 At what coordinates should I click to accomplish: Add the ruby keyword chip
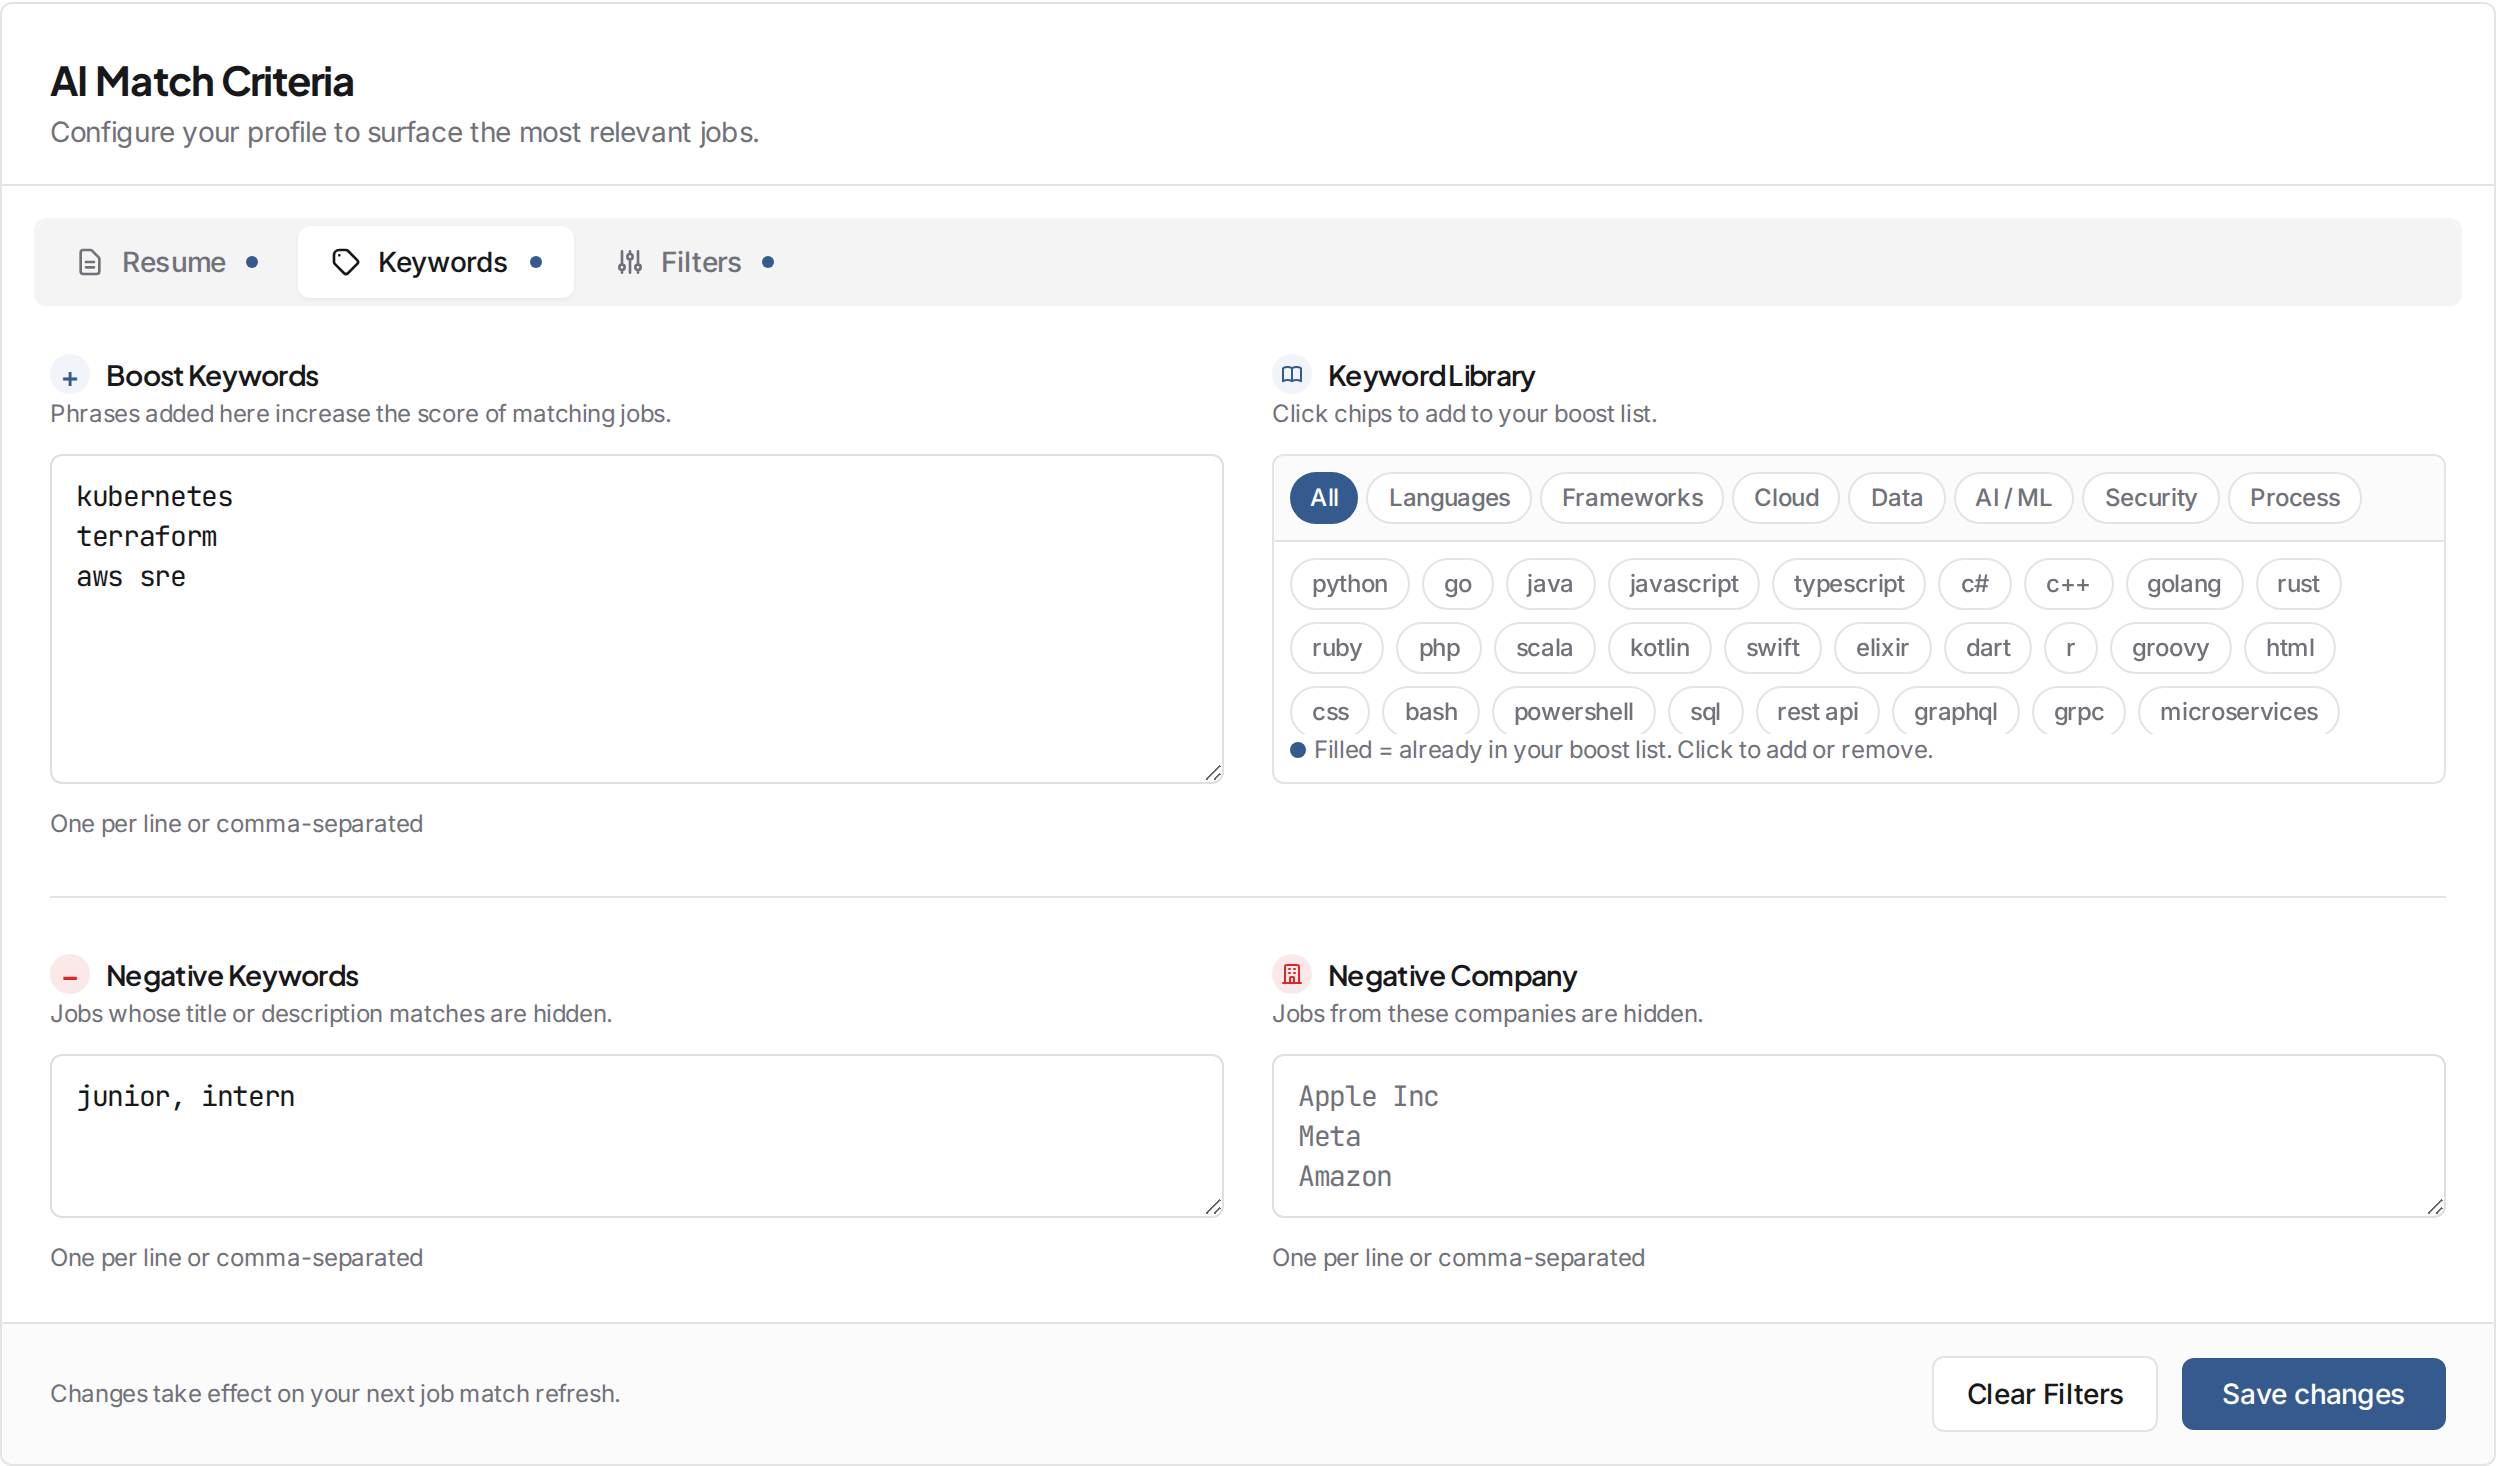1336,648
